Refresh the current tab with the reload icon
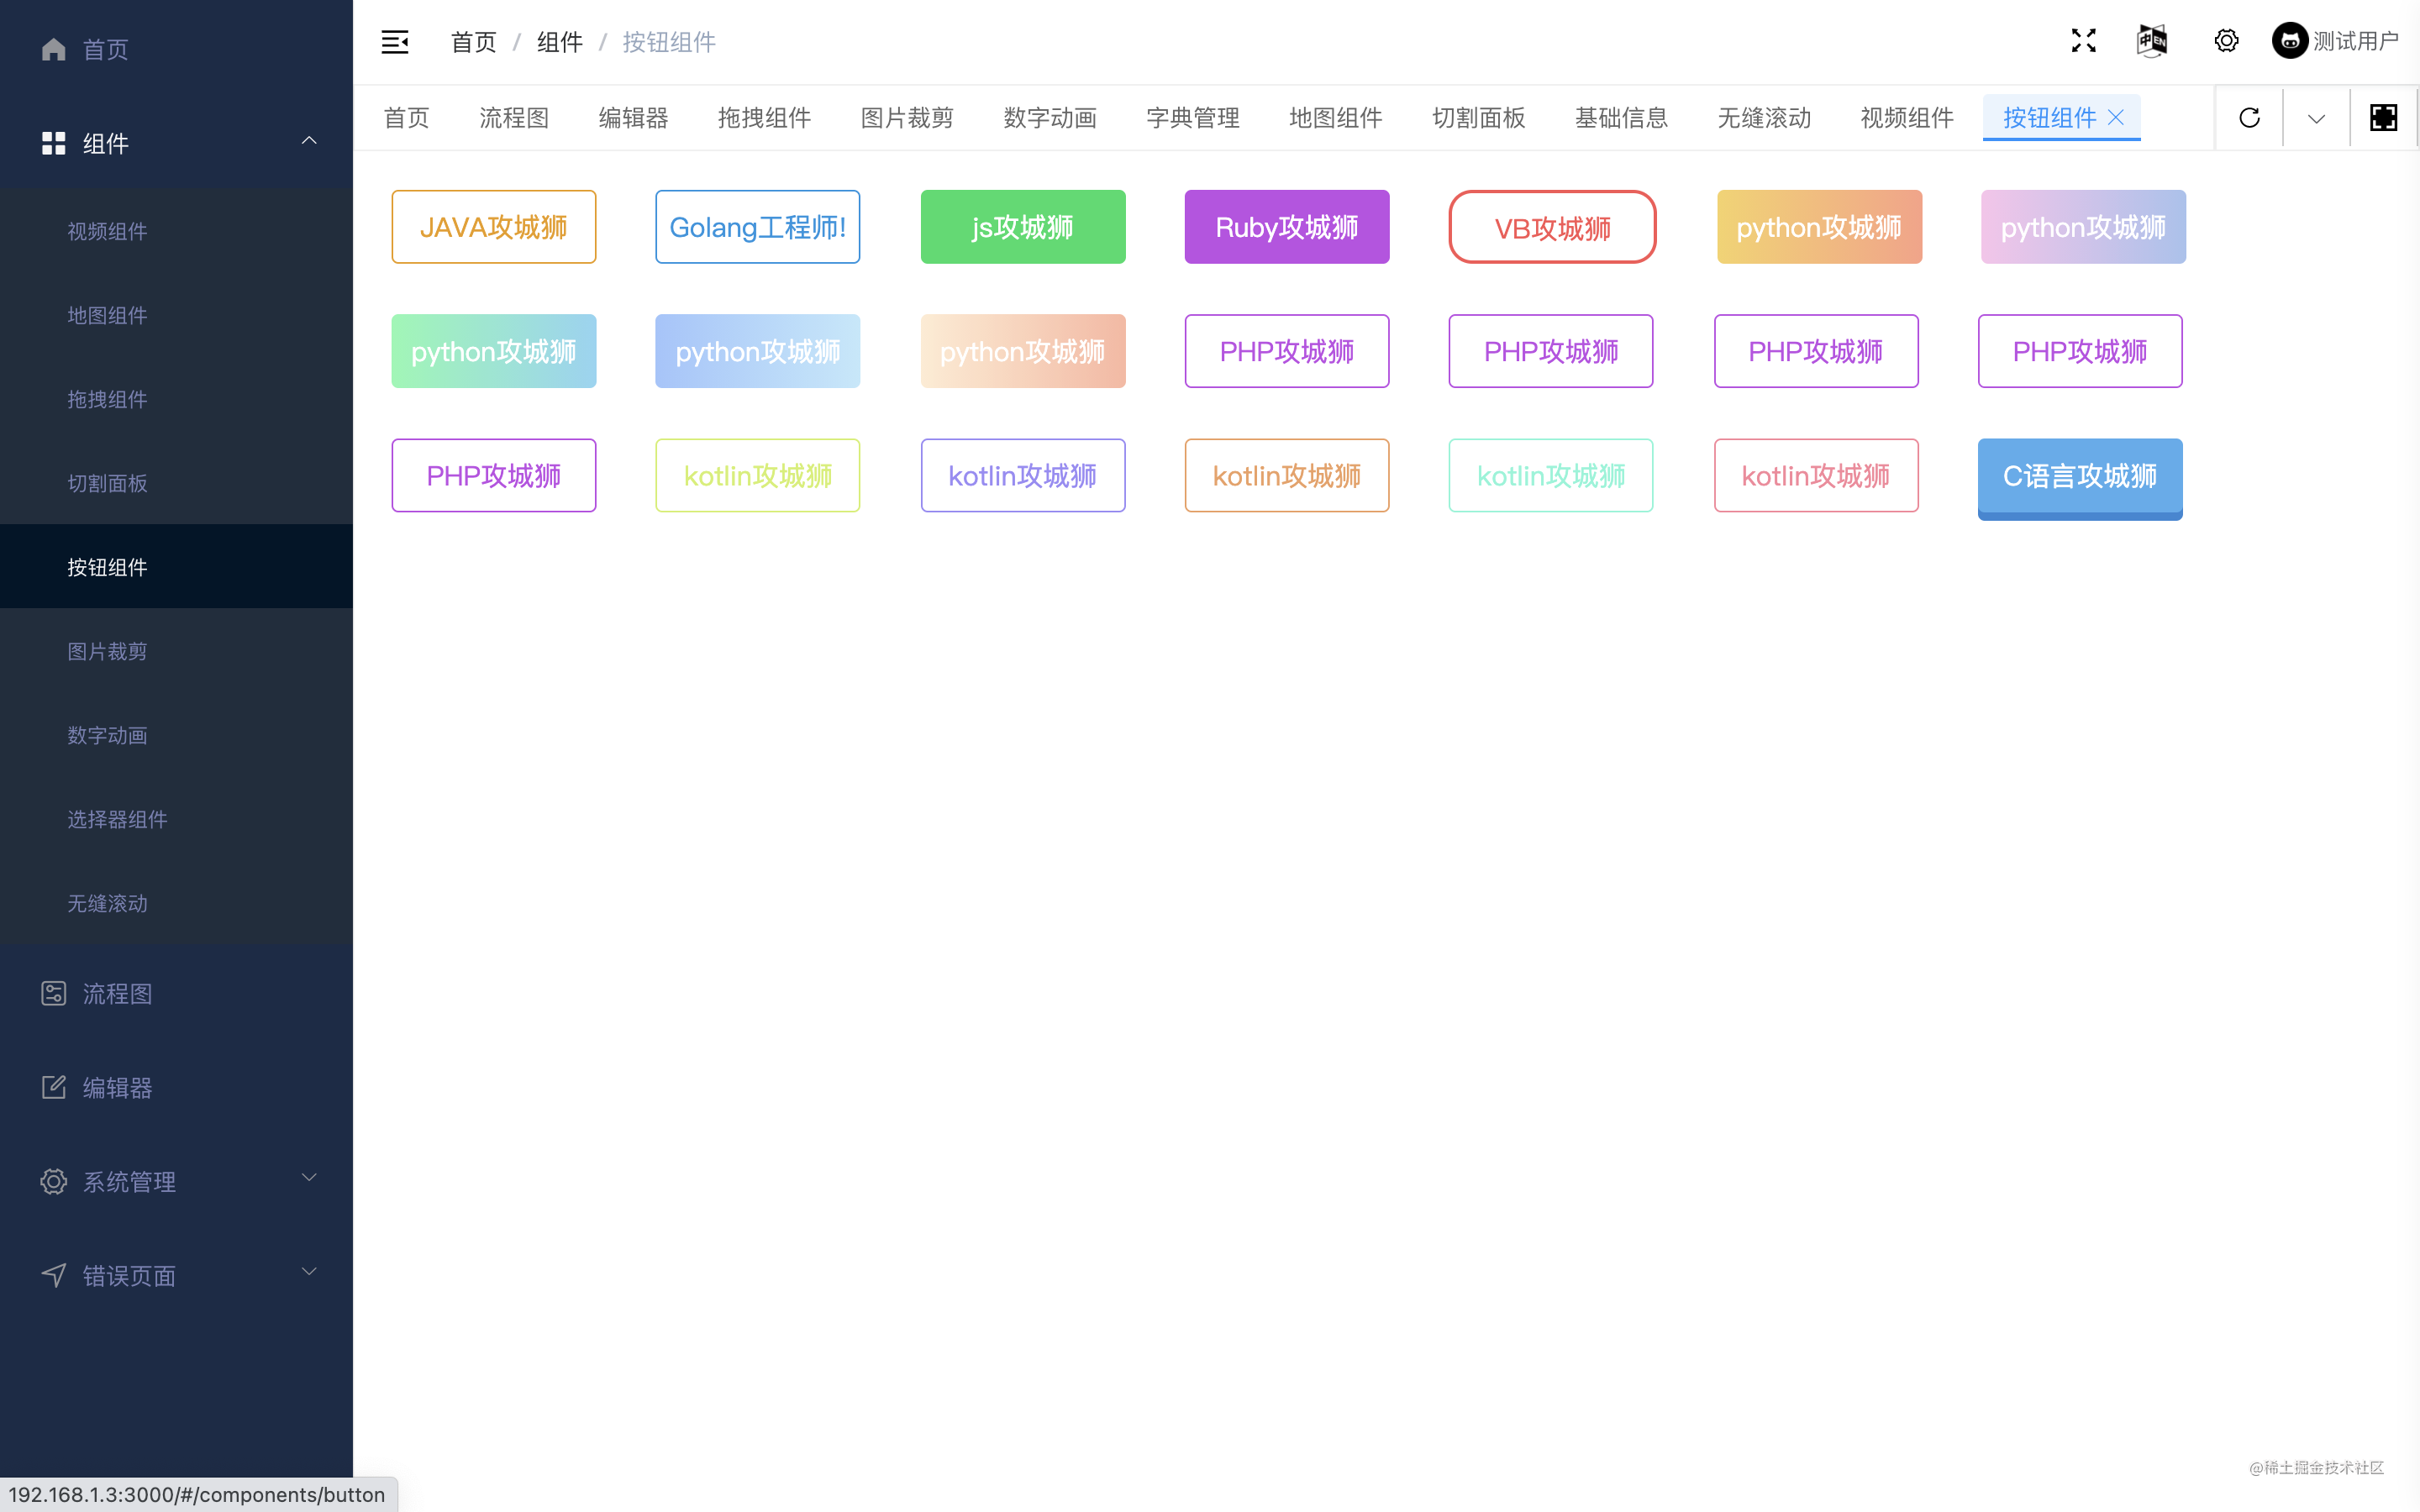This screenshot has height=1512, width=2420. coord(2249,118)
